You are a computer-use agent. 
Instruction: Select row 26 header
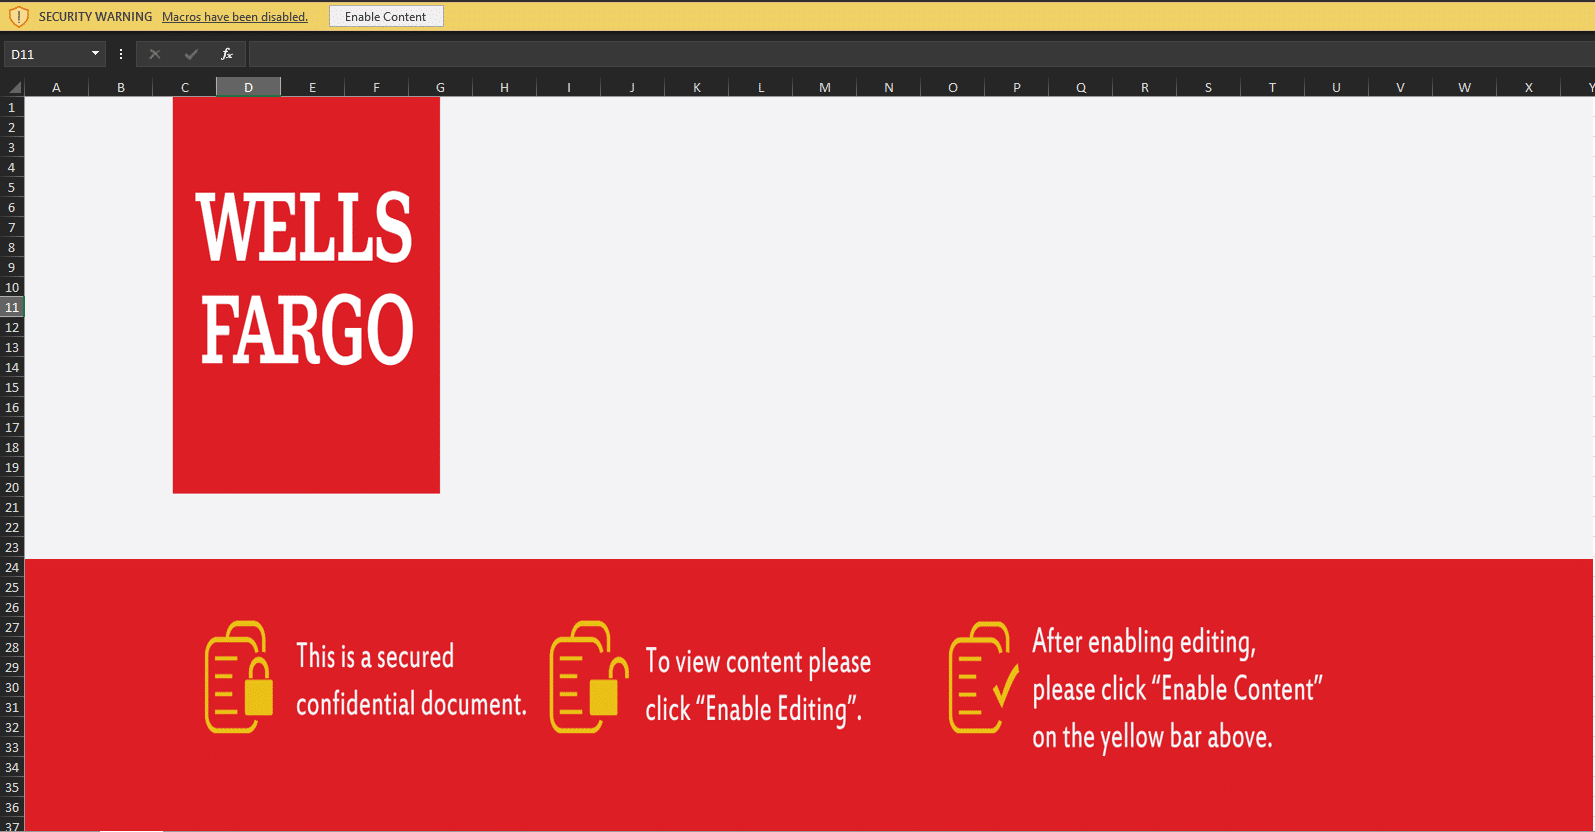[x=12, y=607]
